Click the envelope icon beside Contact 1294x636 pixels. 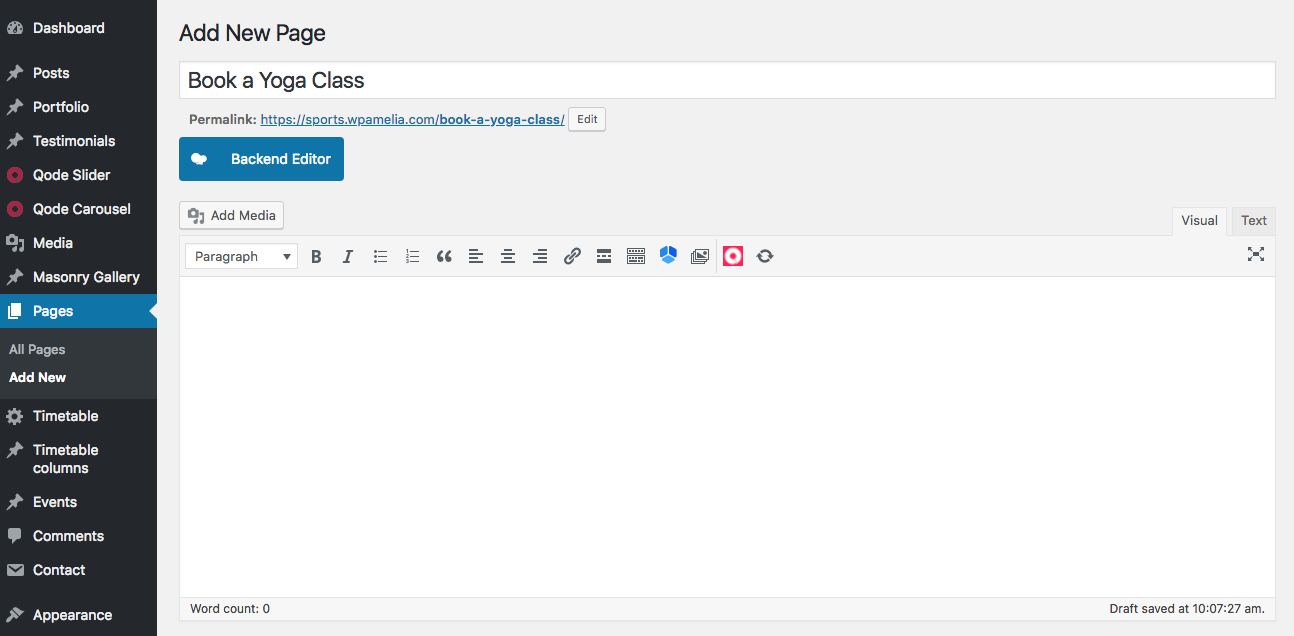pos(15,570)
